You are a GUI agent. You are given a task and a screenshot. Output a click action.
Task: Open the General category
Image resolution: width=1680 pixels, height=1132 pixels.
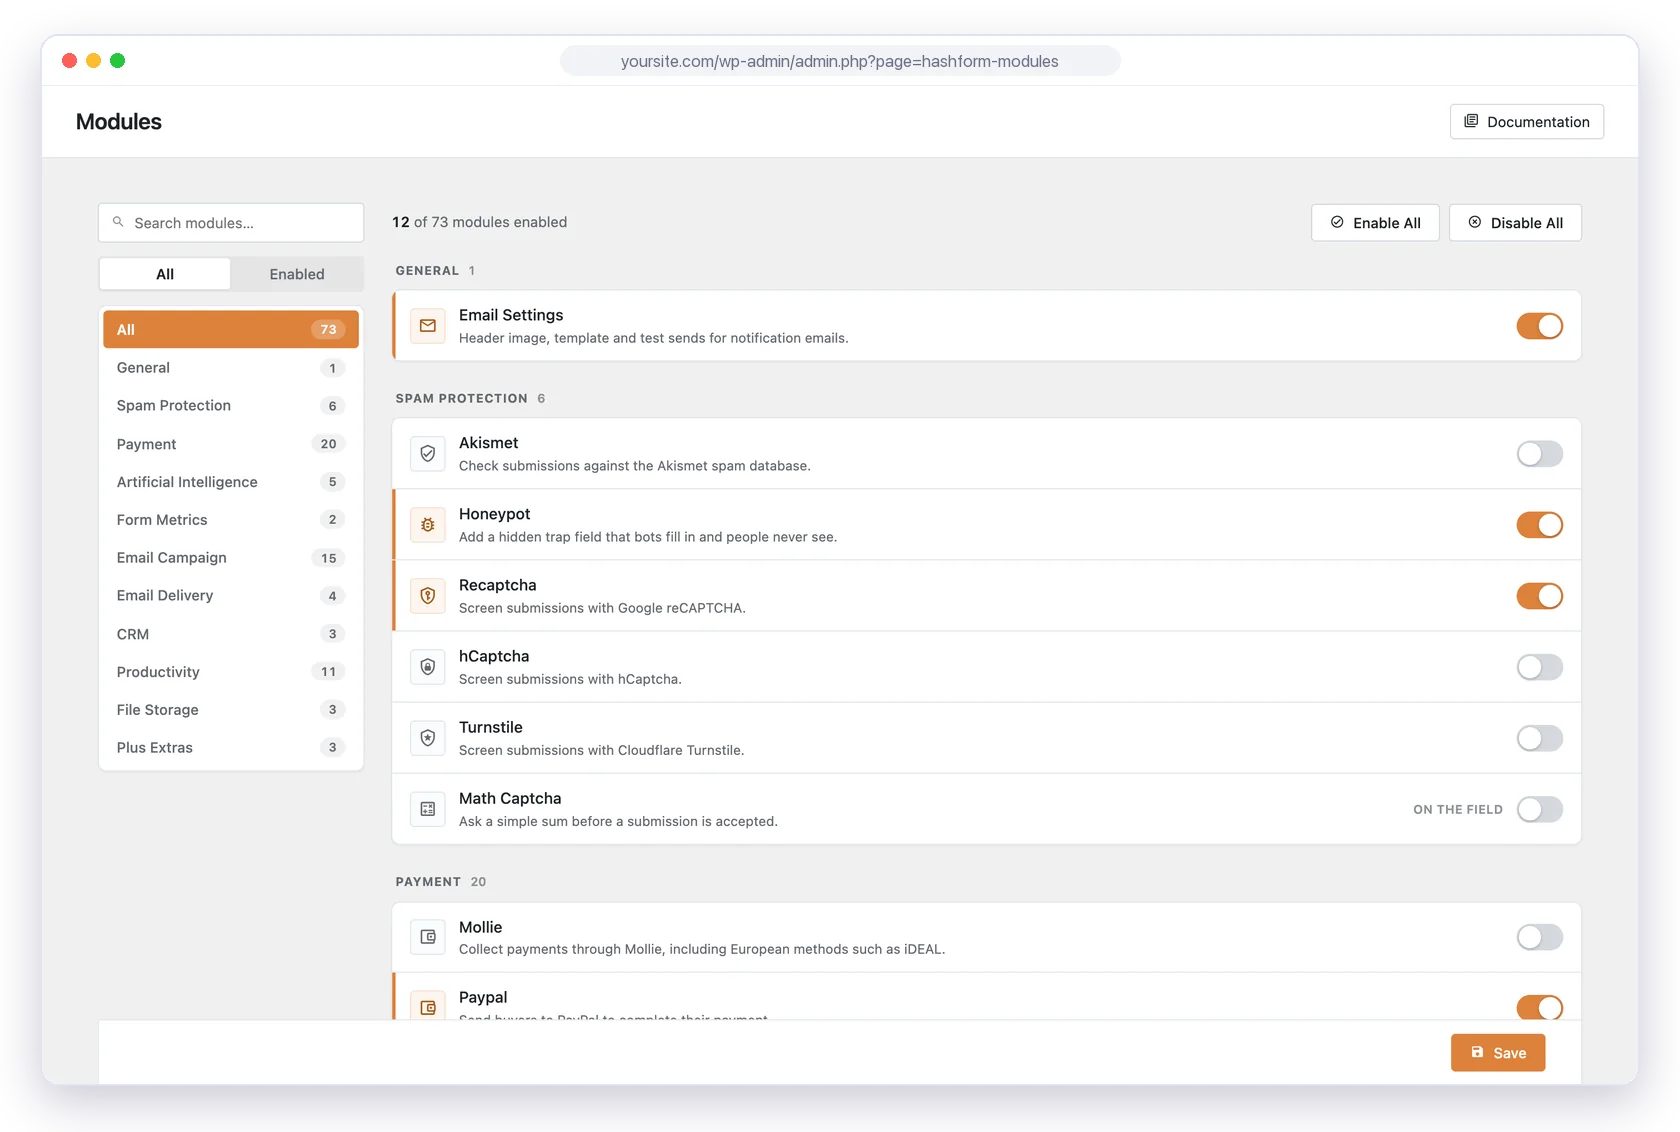[x=231, y=368]
